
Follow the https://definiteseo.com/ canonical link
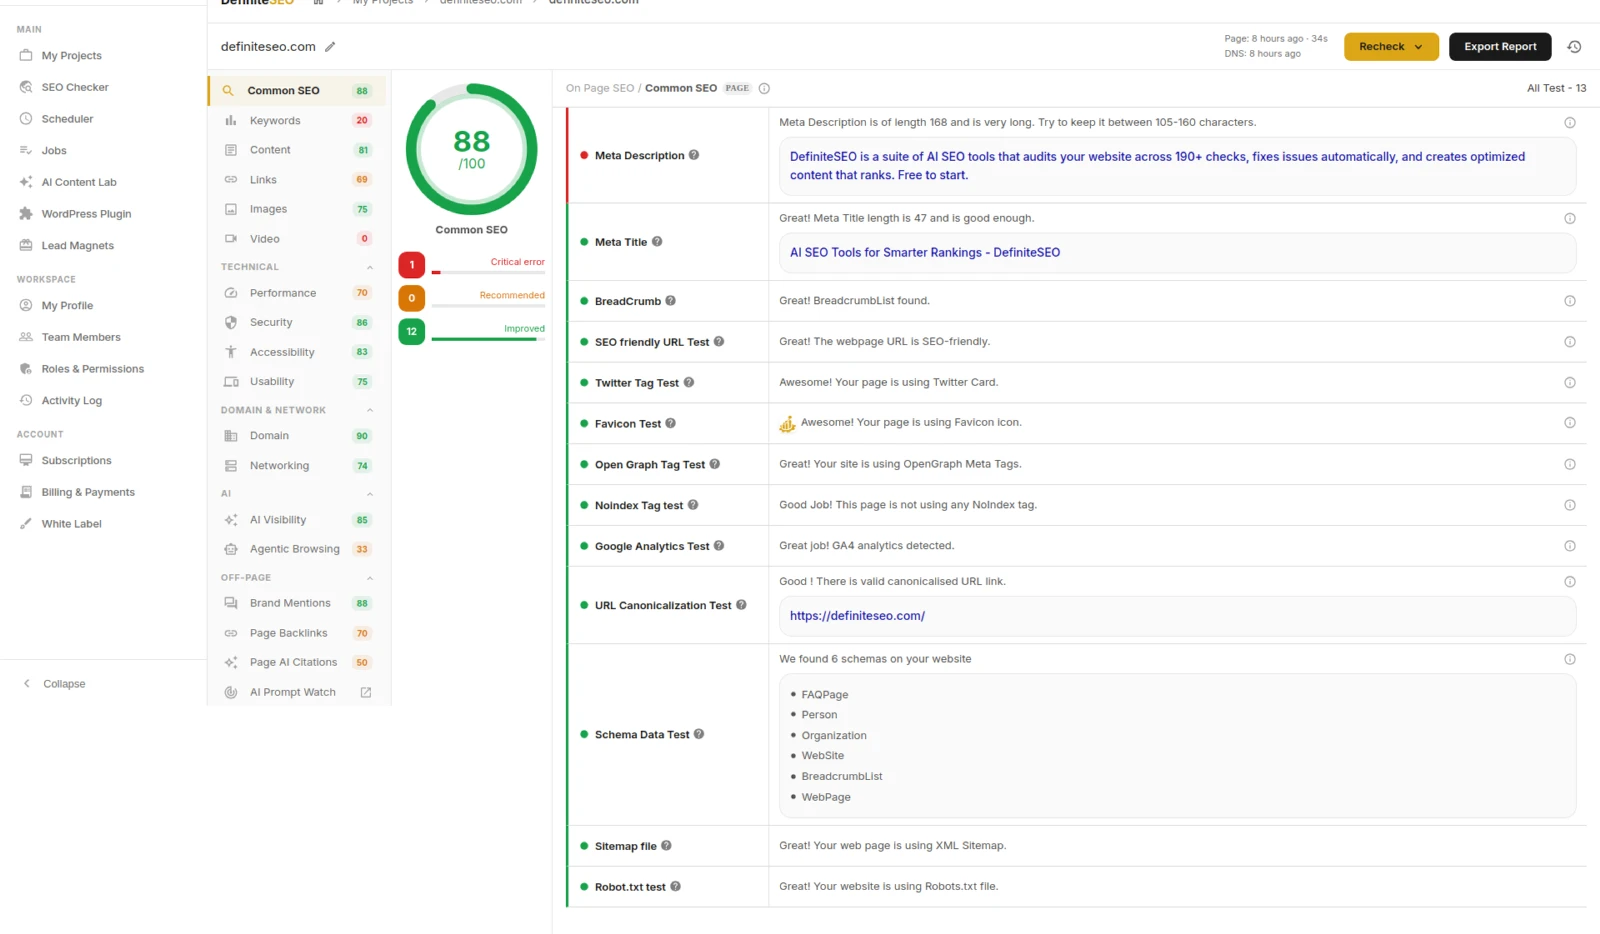click(x=857, y=616)
